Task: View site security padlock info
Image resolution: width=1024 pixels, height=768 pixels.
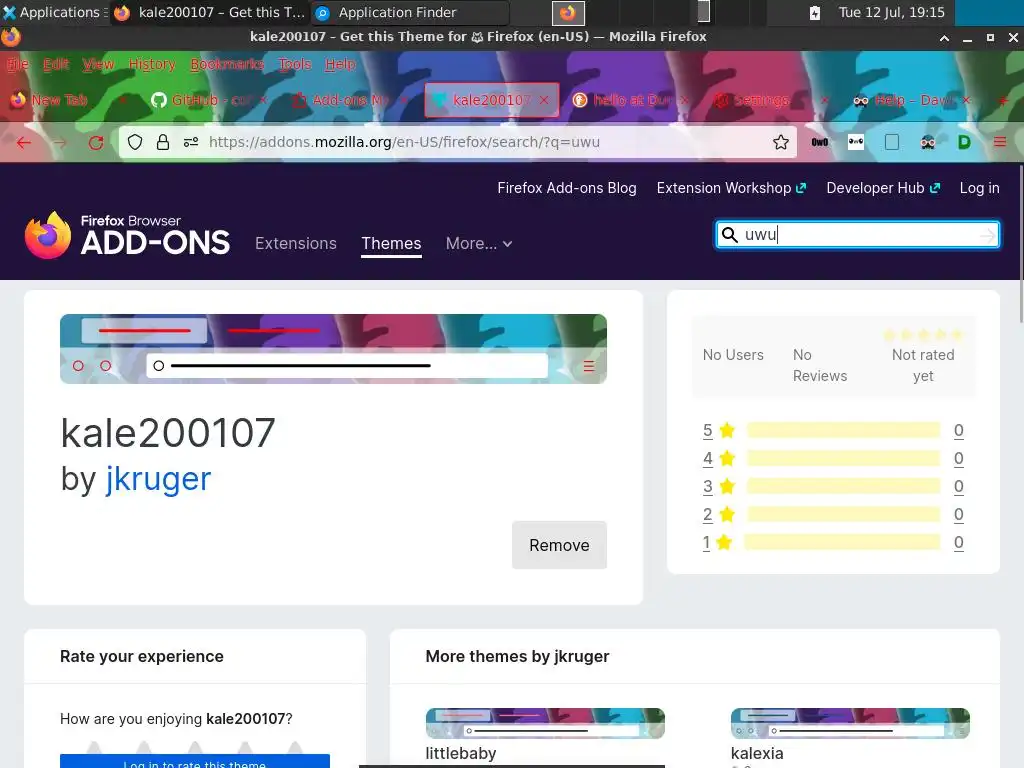Action: click(x=163, y=142)
